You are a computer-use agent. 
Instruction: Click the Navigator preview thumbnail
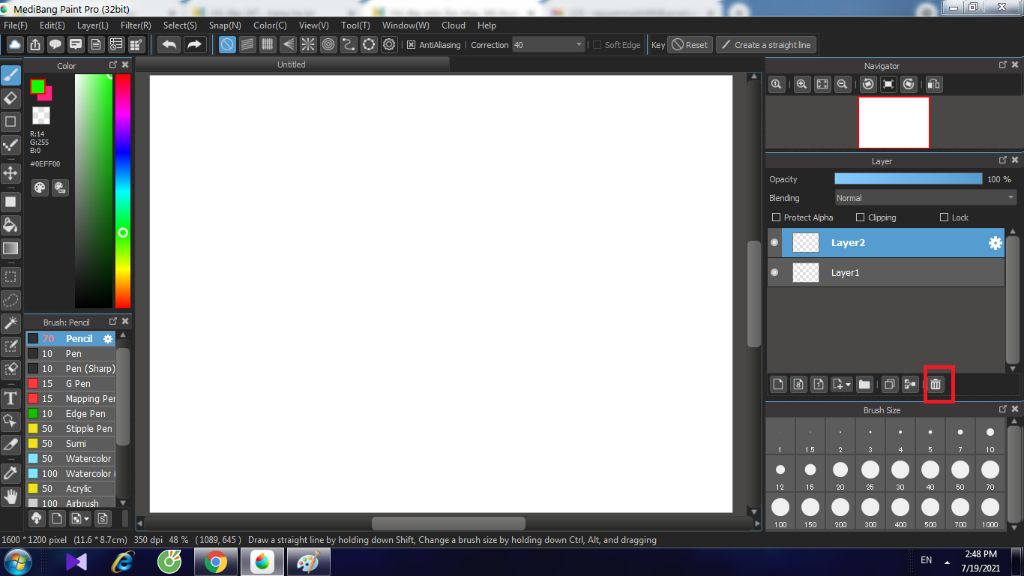point(893,123)
